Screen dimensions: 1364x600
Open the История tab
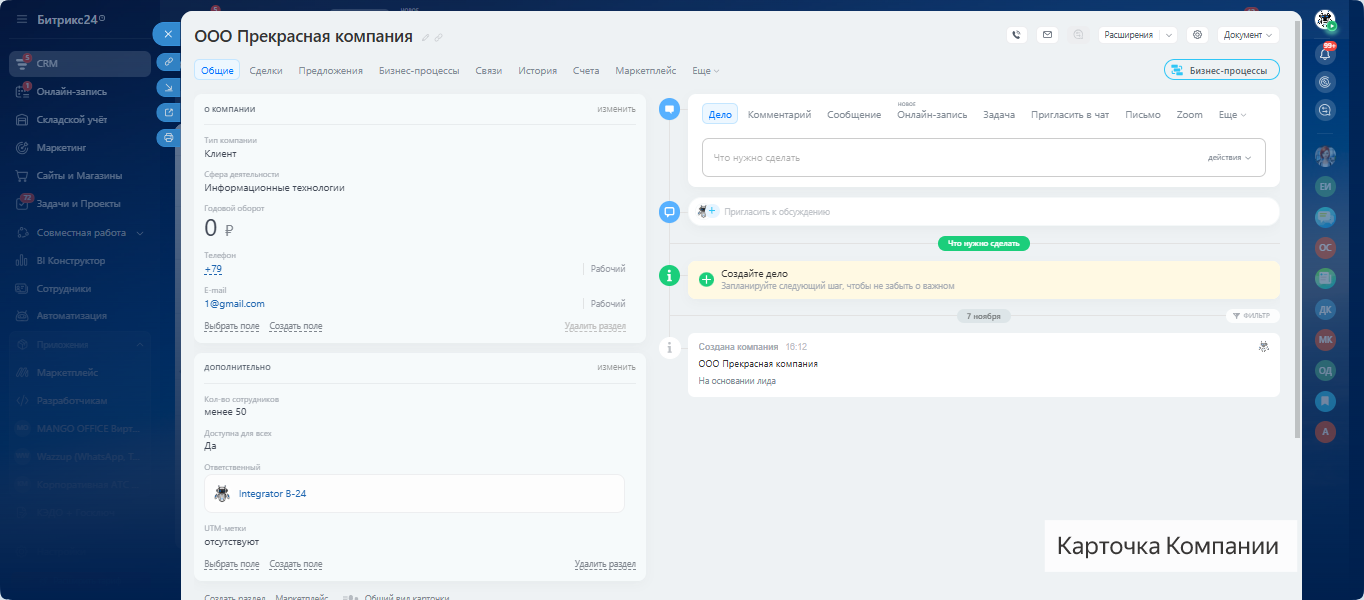(x=537, y=71)
